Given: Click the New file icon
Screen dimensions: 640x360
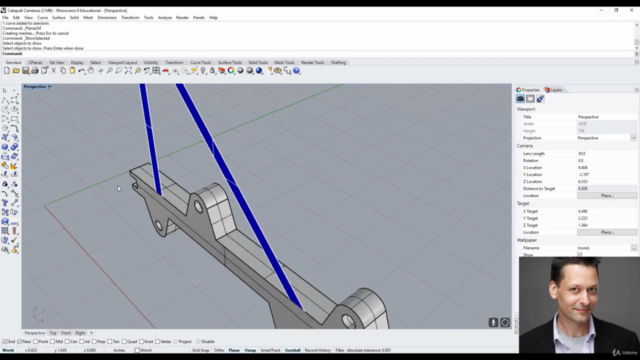Looking at the screenshot, I should pos(7,71).
